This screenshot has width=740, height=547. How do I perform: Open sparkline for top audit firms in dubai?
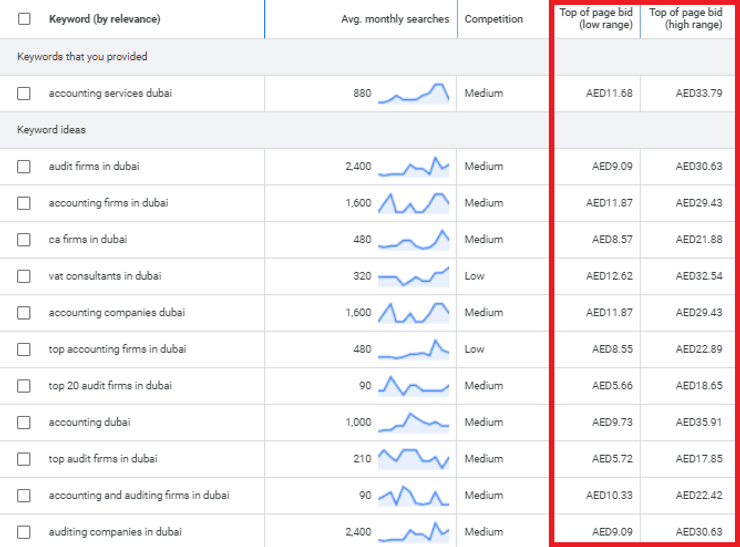click(413, 459)
